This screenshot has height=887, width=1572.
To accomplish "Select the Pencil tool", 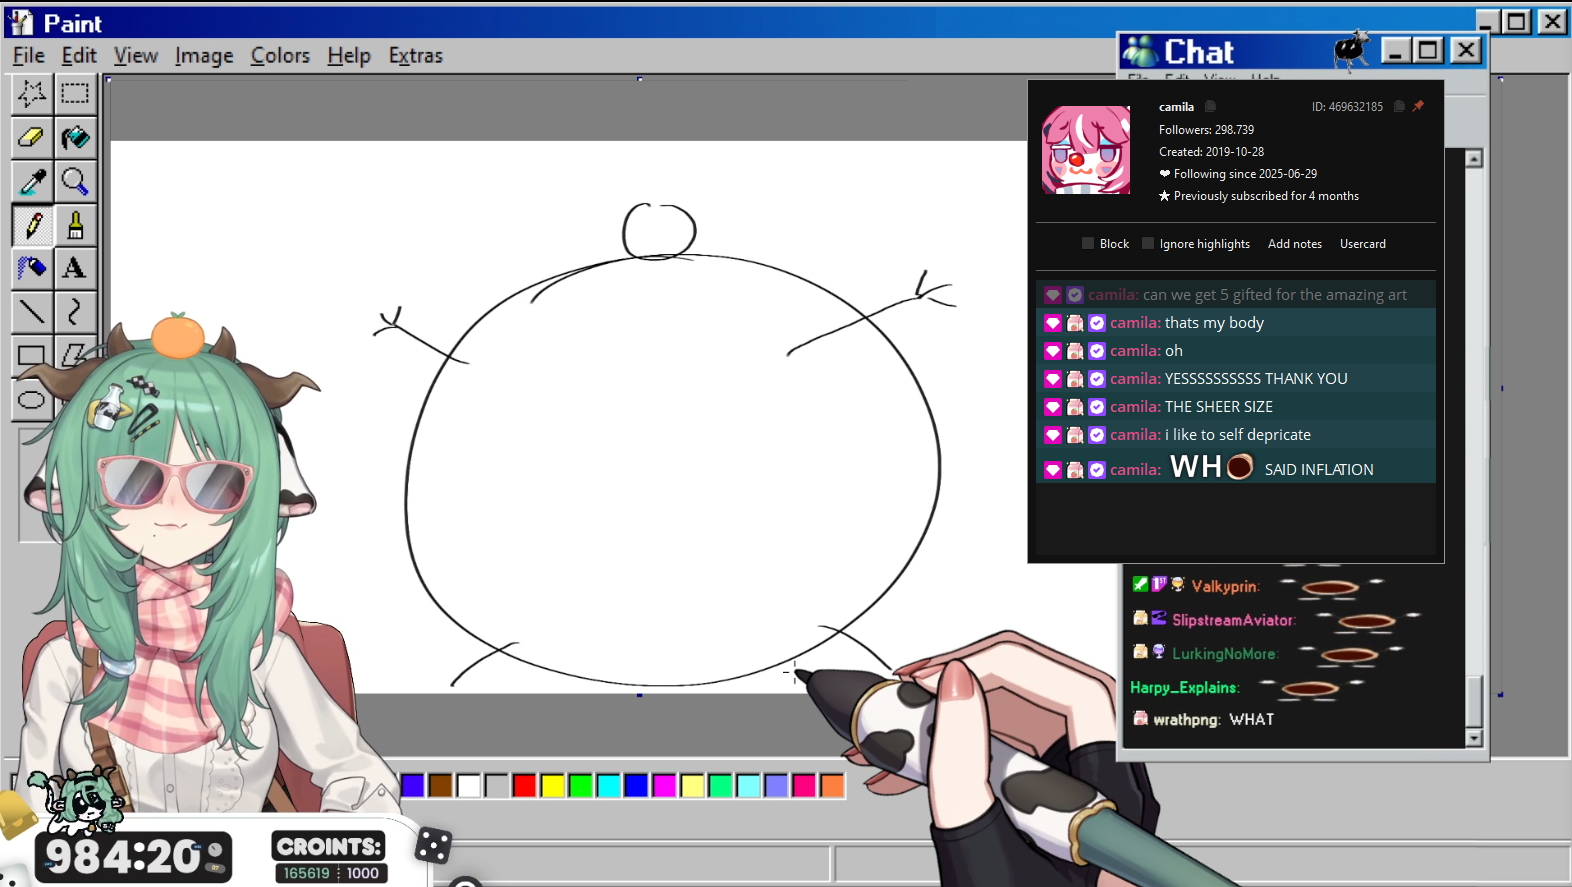I will (32, 225).
